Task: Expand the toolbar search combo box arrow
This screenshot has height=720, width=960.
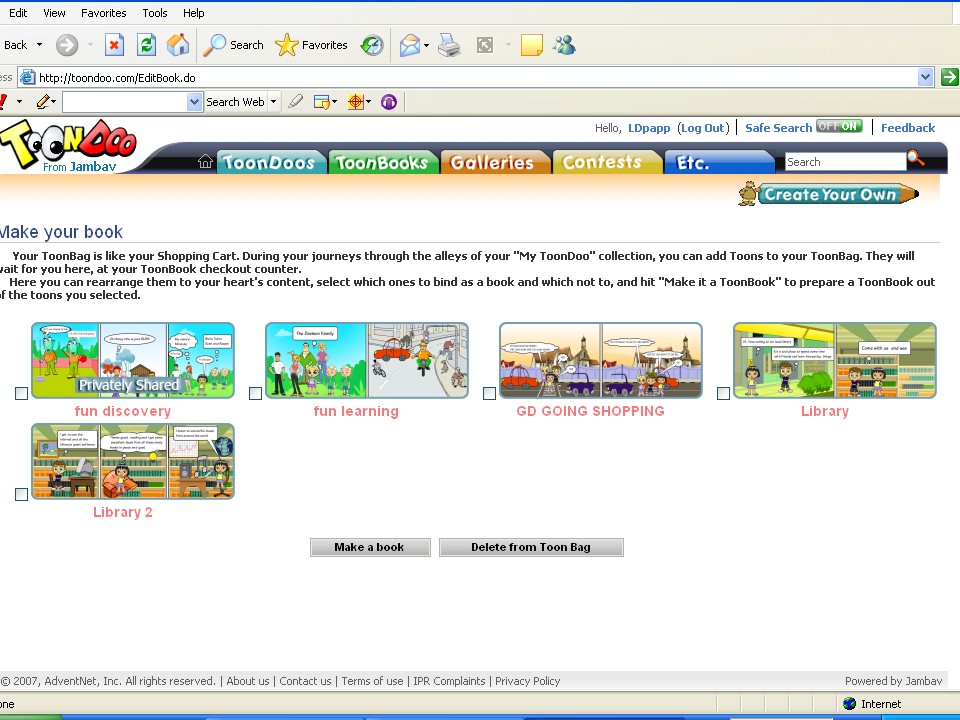Action: click(194, 102)
